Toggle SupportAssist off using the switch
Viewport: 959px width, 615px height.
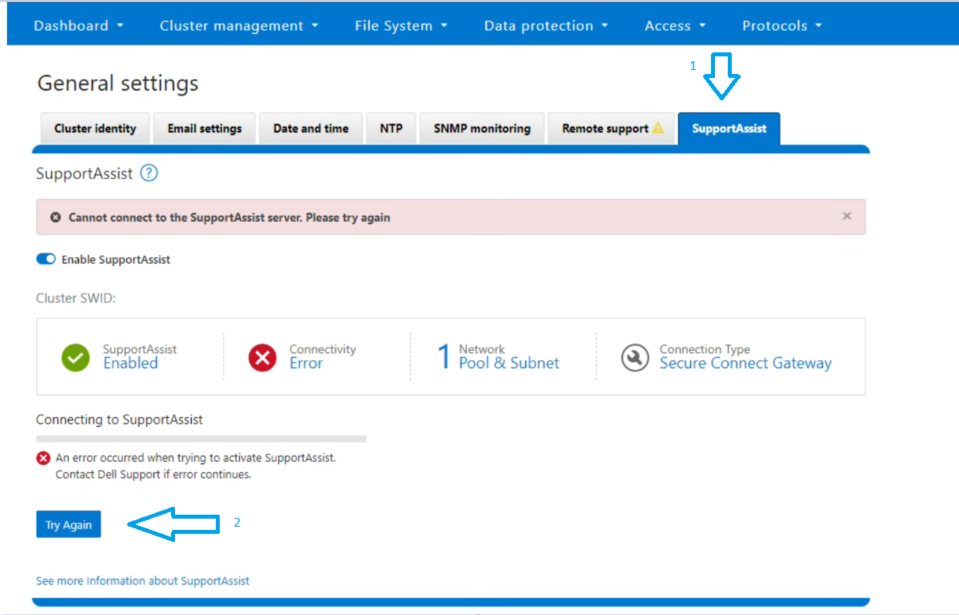tap(45, 258)
